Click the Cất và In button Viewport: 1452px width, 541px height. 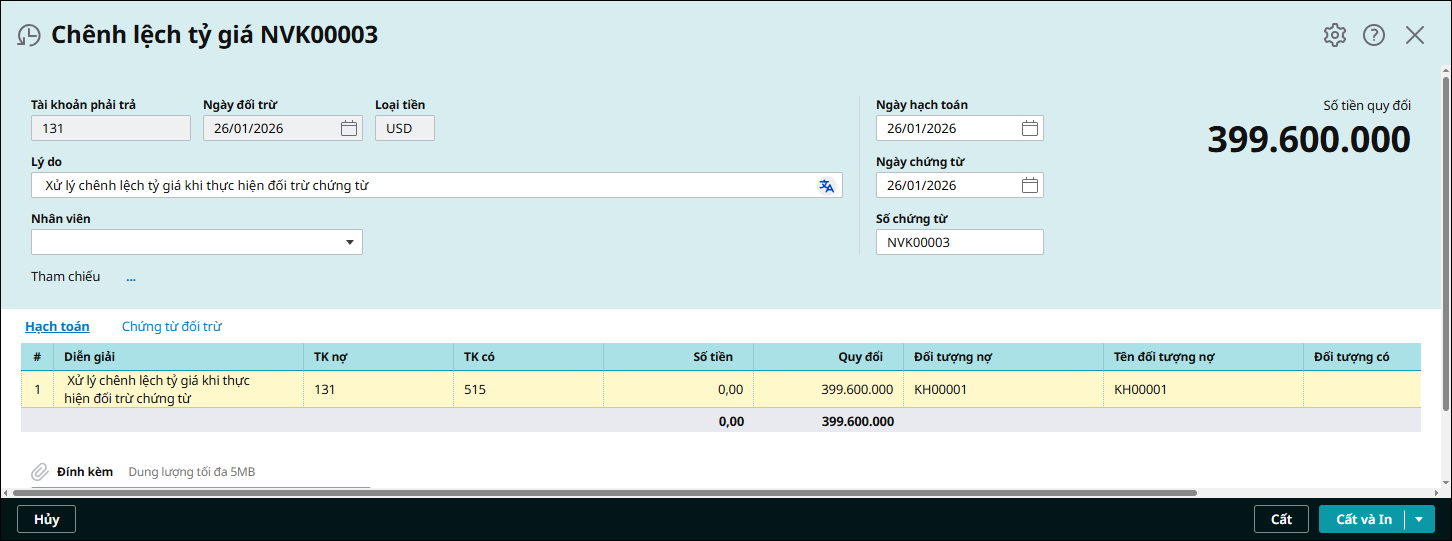coord(1363,519)
